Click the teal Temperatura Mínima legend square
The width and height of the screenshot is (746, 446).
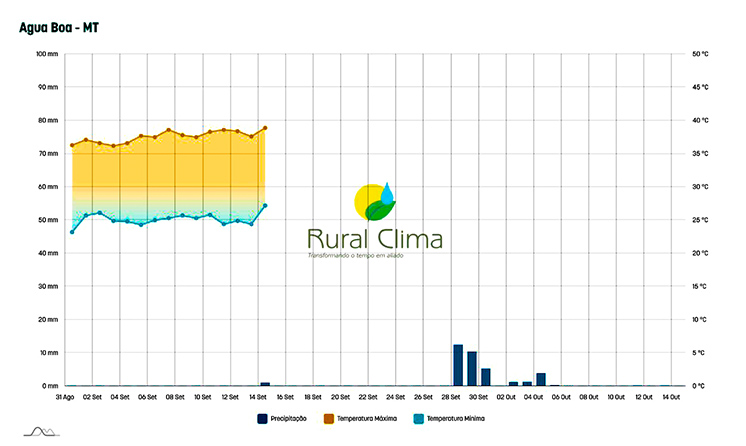click(420, 418)
